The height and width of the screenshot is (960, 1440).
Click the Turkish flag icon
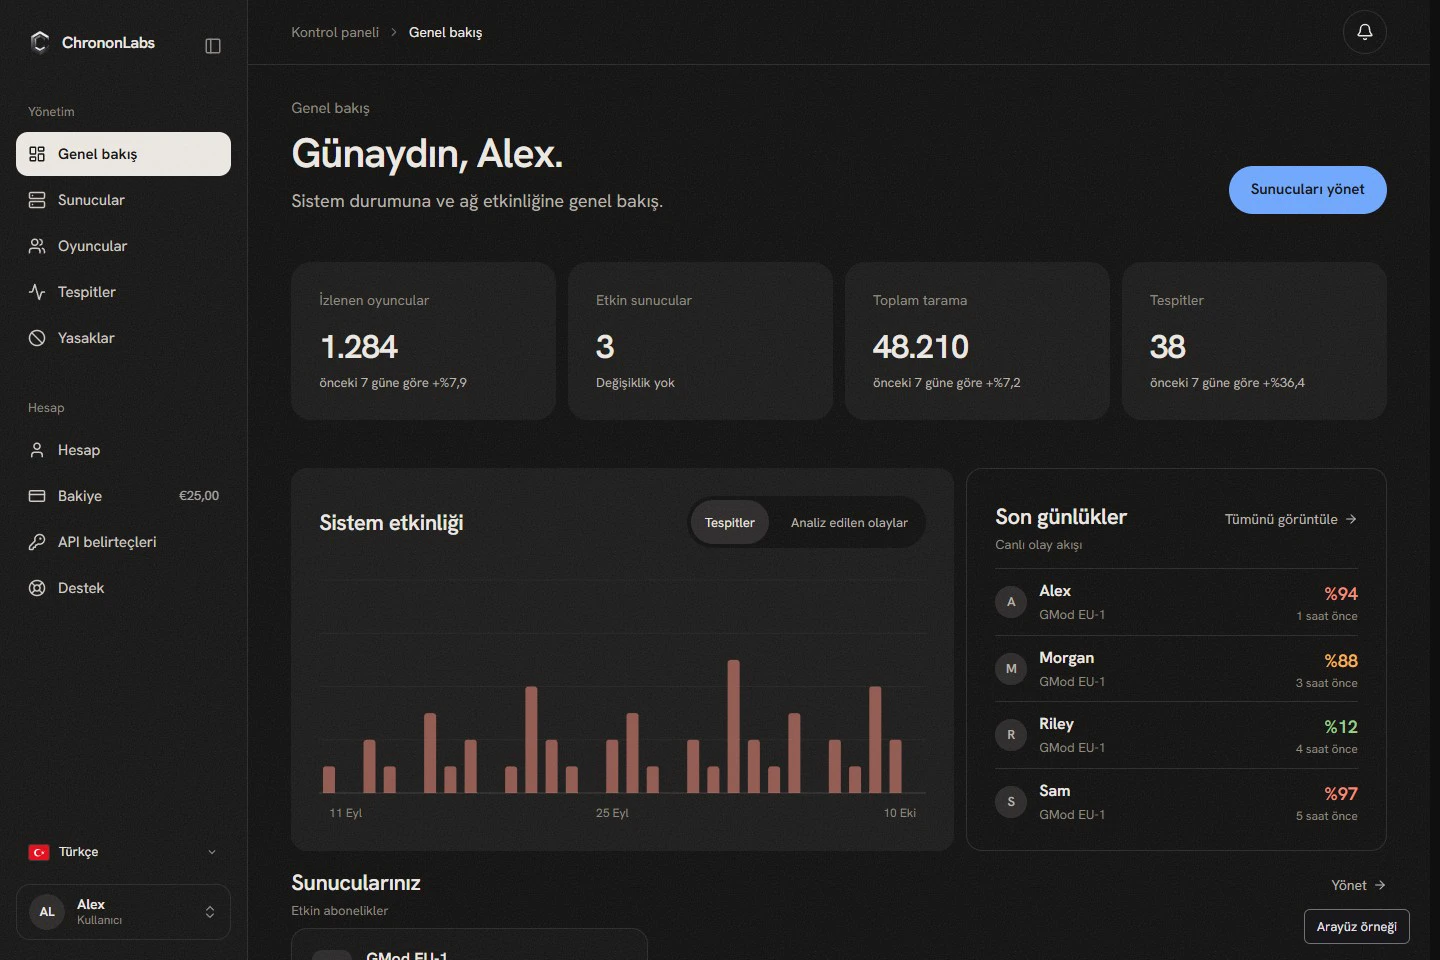pyautogui.click(x=39, y=852)
